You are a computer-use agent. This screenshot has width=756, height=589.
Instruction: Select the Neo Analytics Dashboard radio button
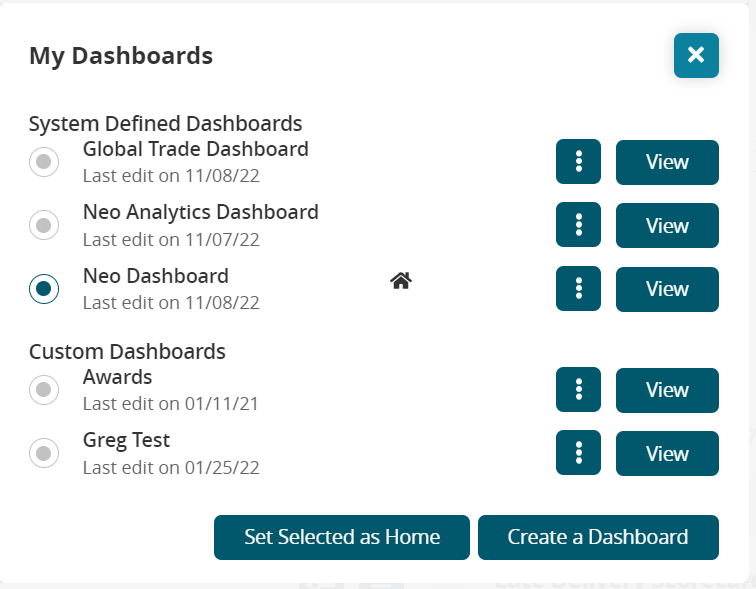(44, 225)
